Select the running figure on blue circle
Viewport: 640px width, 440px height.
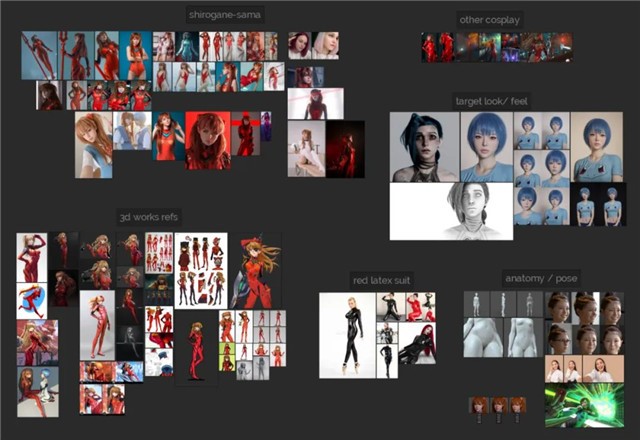click(x=31, y=301)
